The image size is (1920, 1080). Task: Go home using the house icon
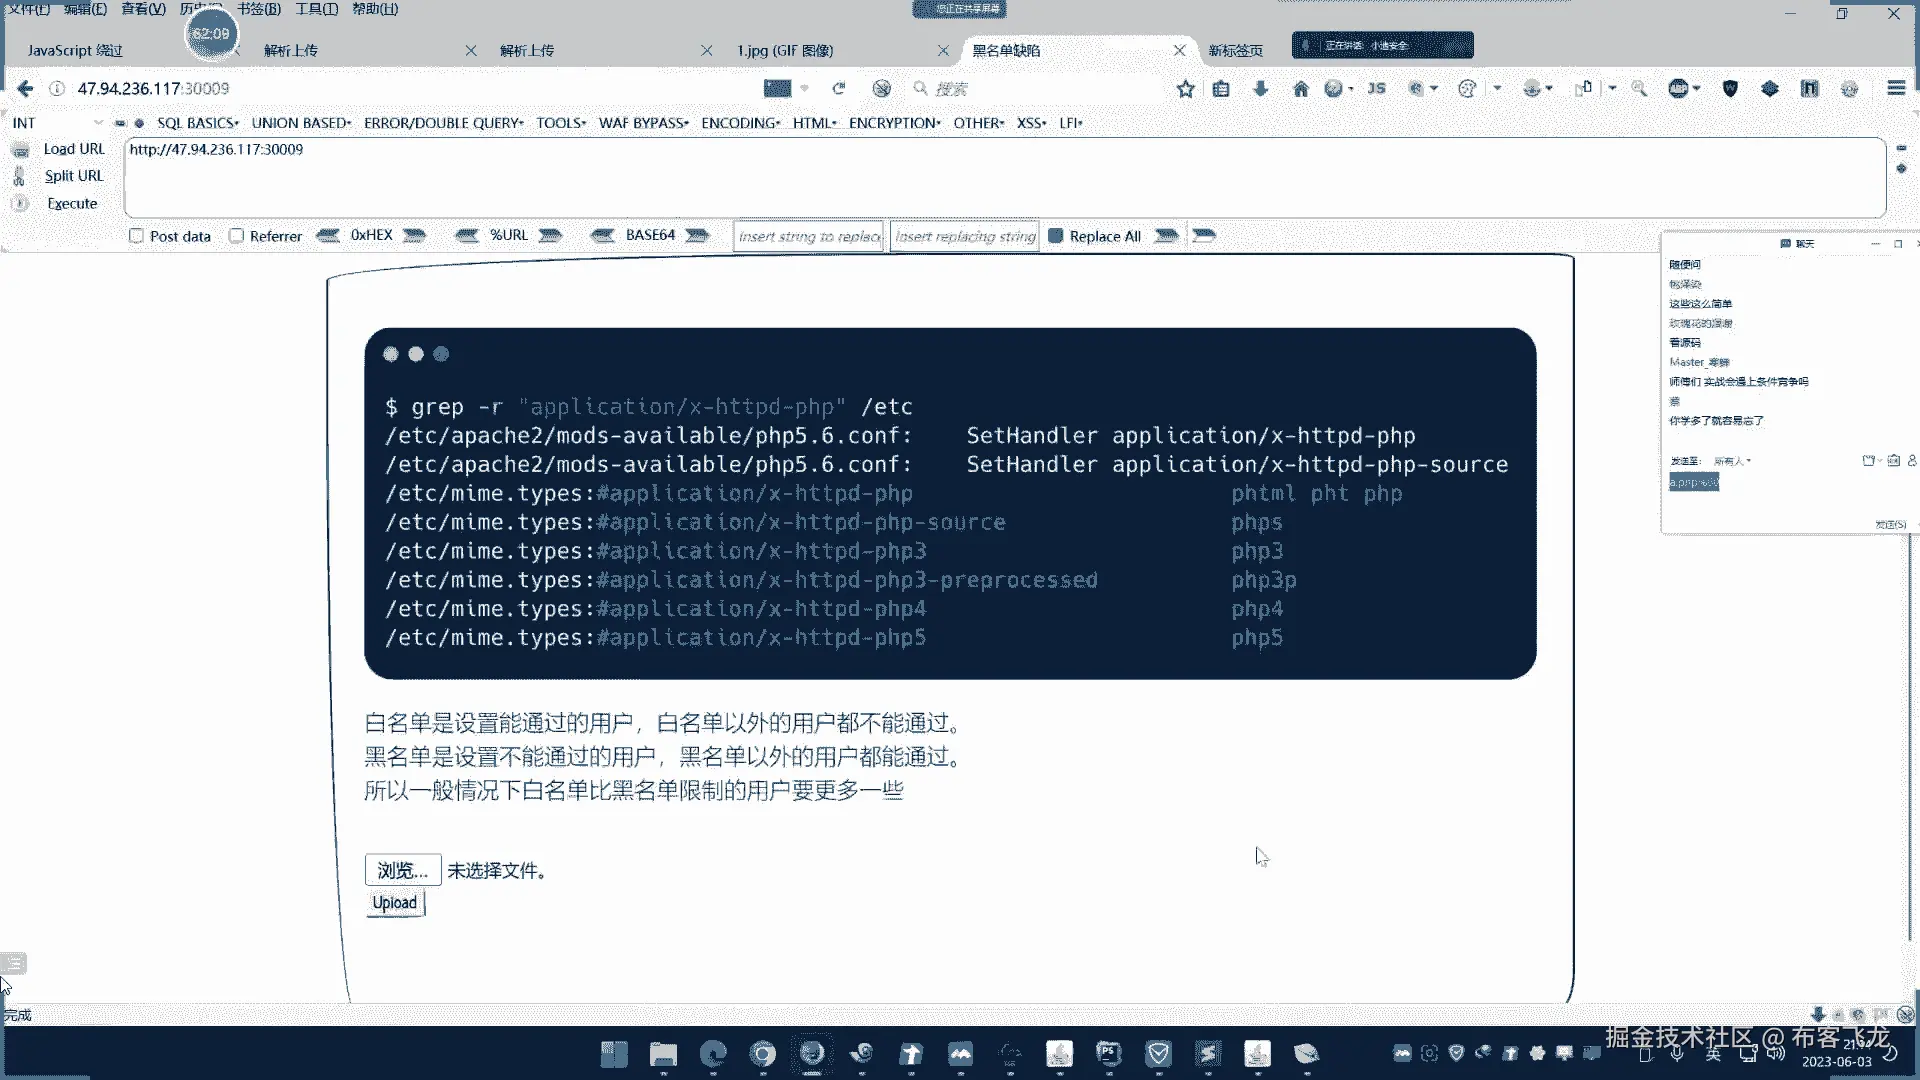[x=1300, y=89]
